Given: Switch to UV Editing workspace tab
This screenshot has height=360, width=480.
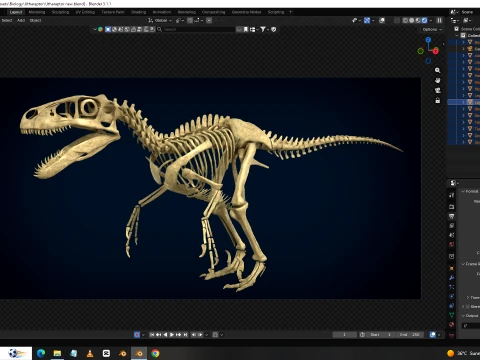Looking at the screenshot, I should [85, 12].
